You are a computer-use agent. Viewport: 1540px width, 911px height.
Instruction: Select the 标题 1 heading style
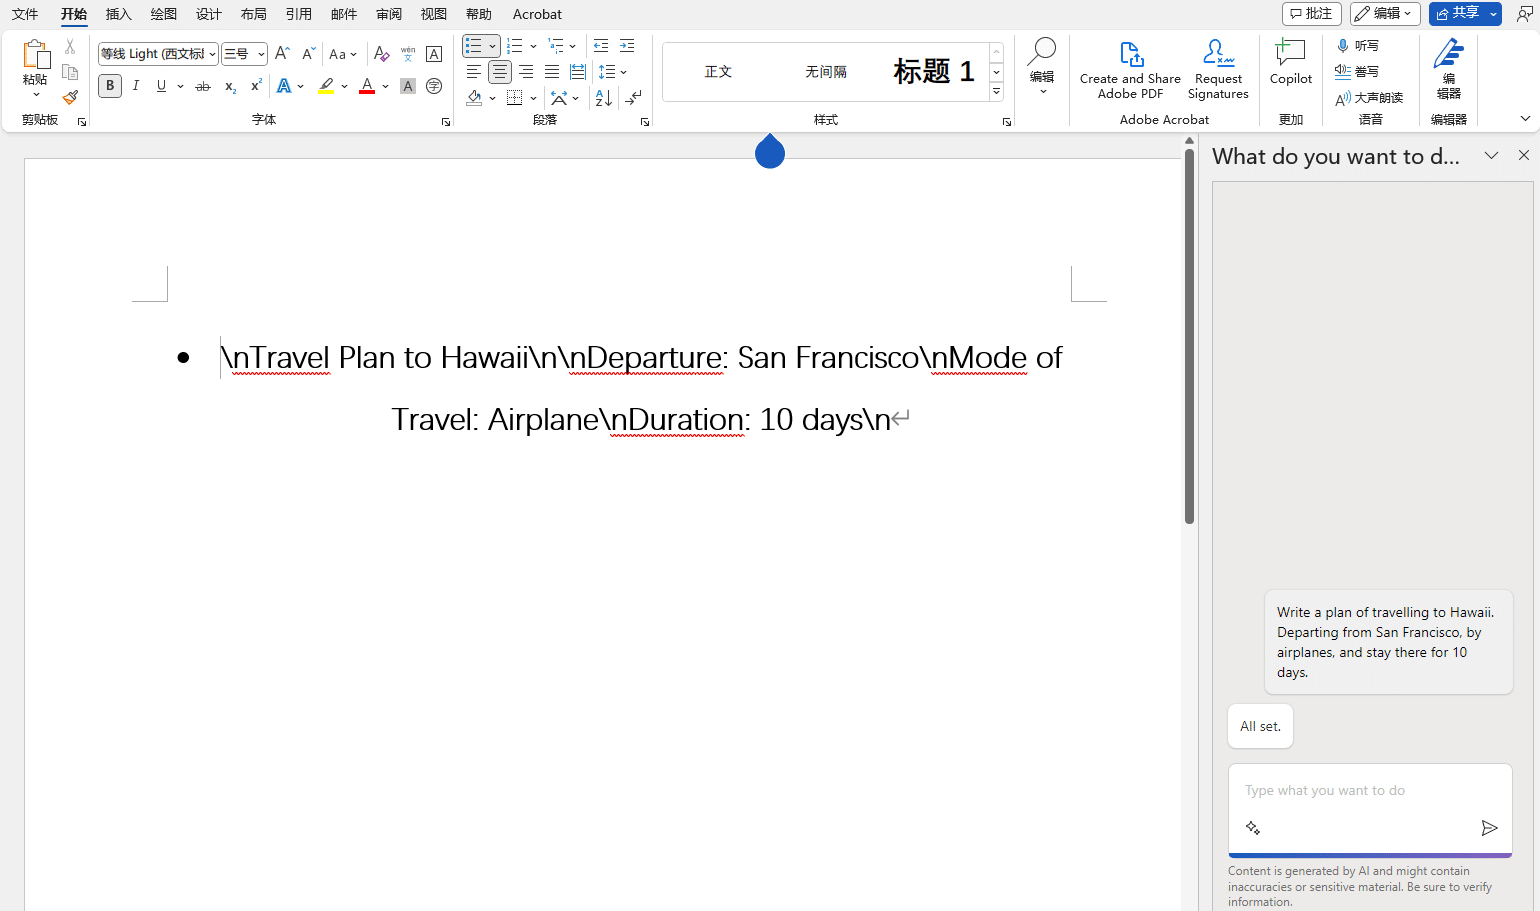pyautogui.click(x=934, y=71)
